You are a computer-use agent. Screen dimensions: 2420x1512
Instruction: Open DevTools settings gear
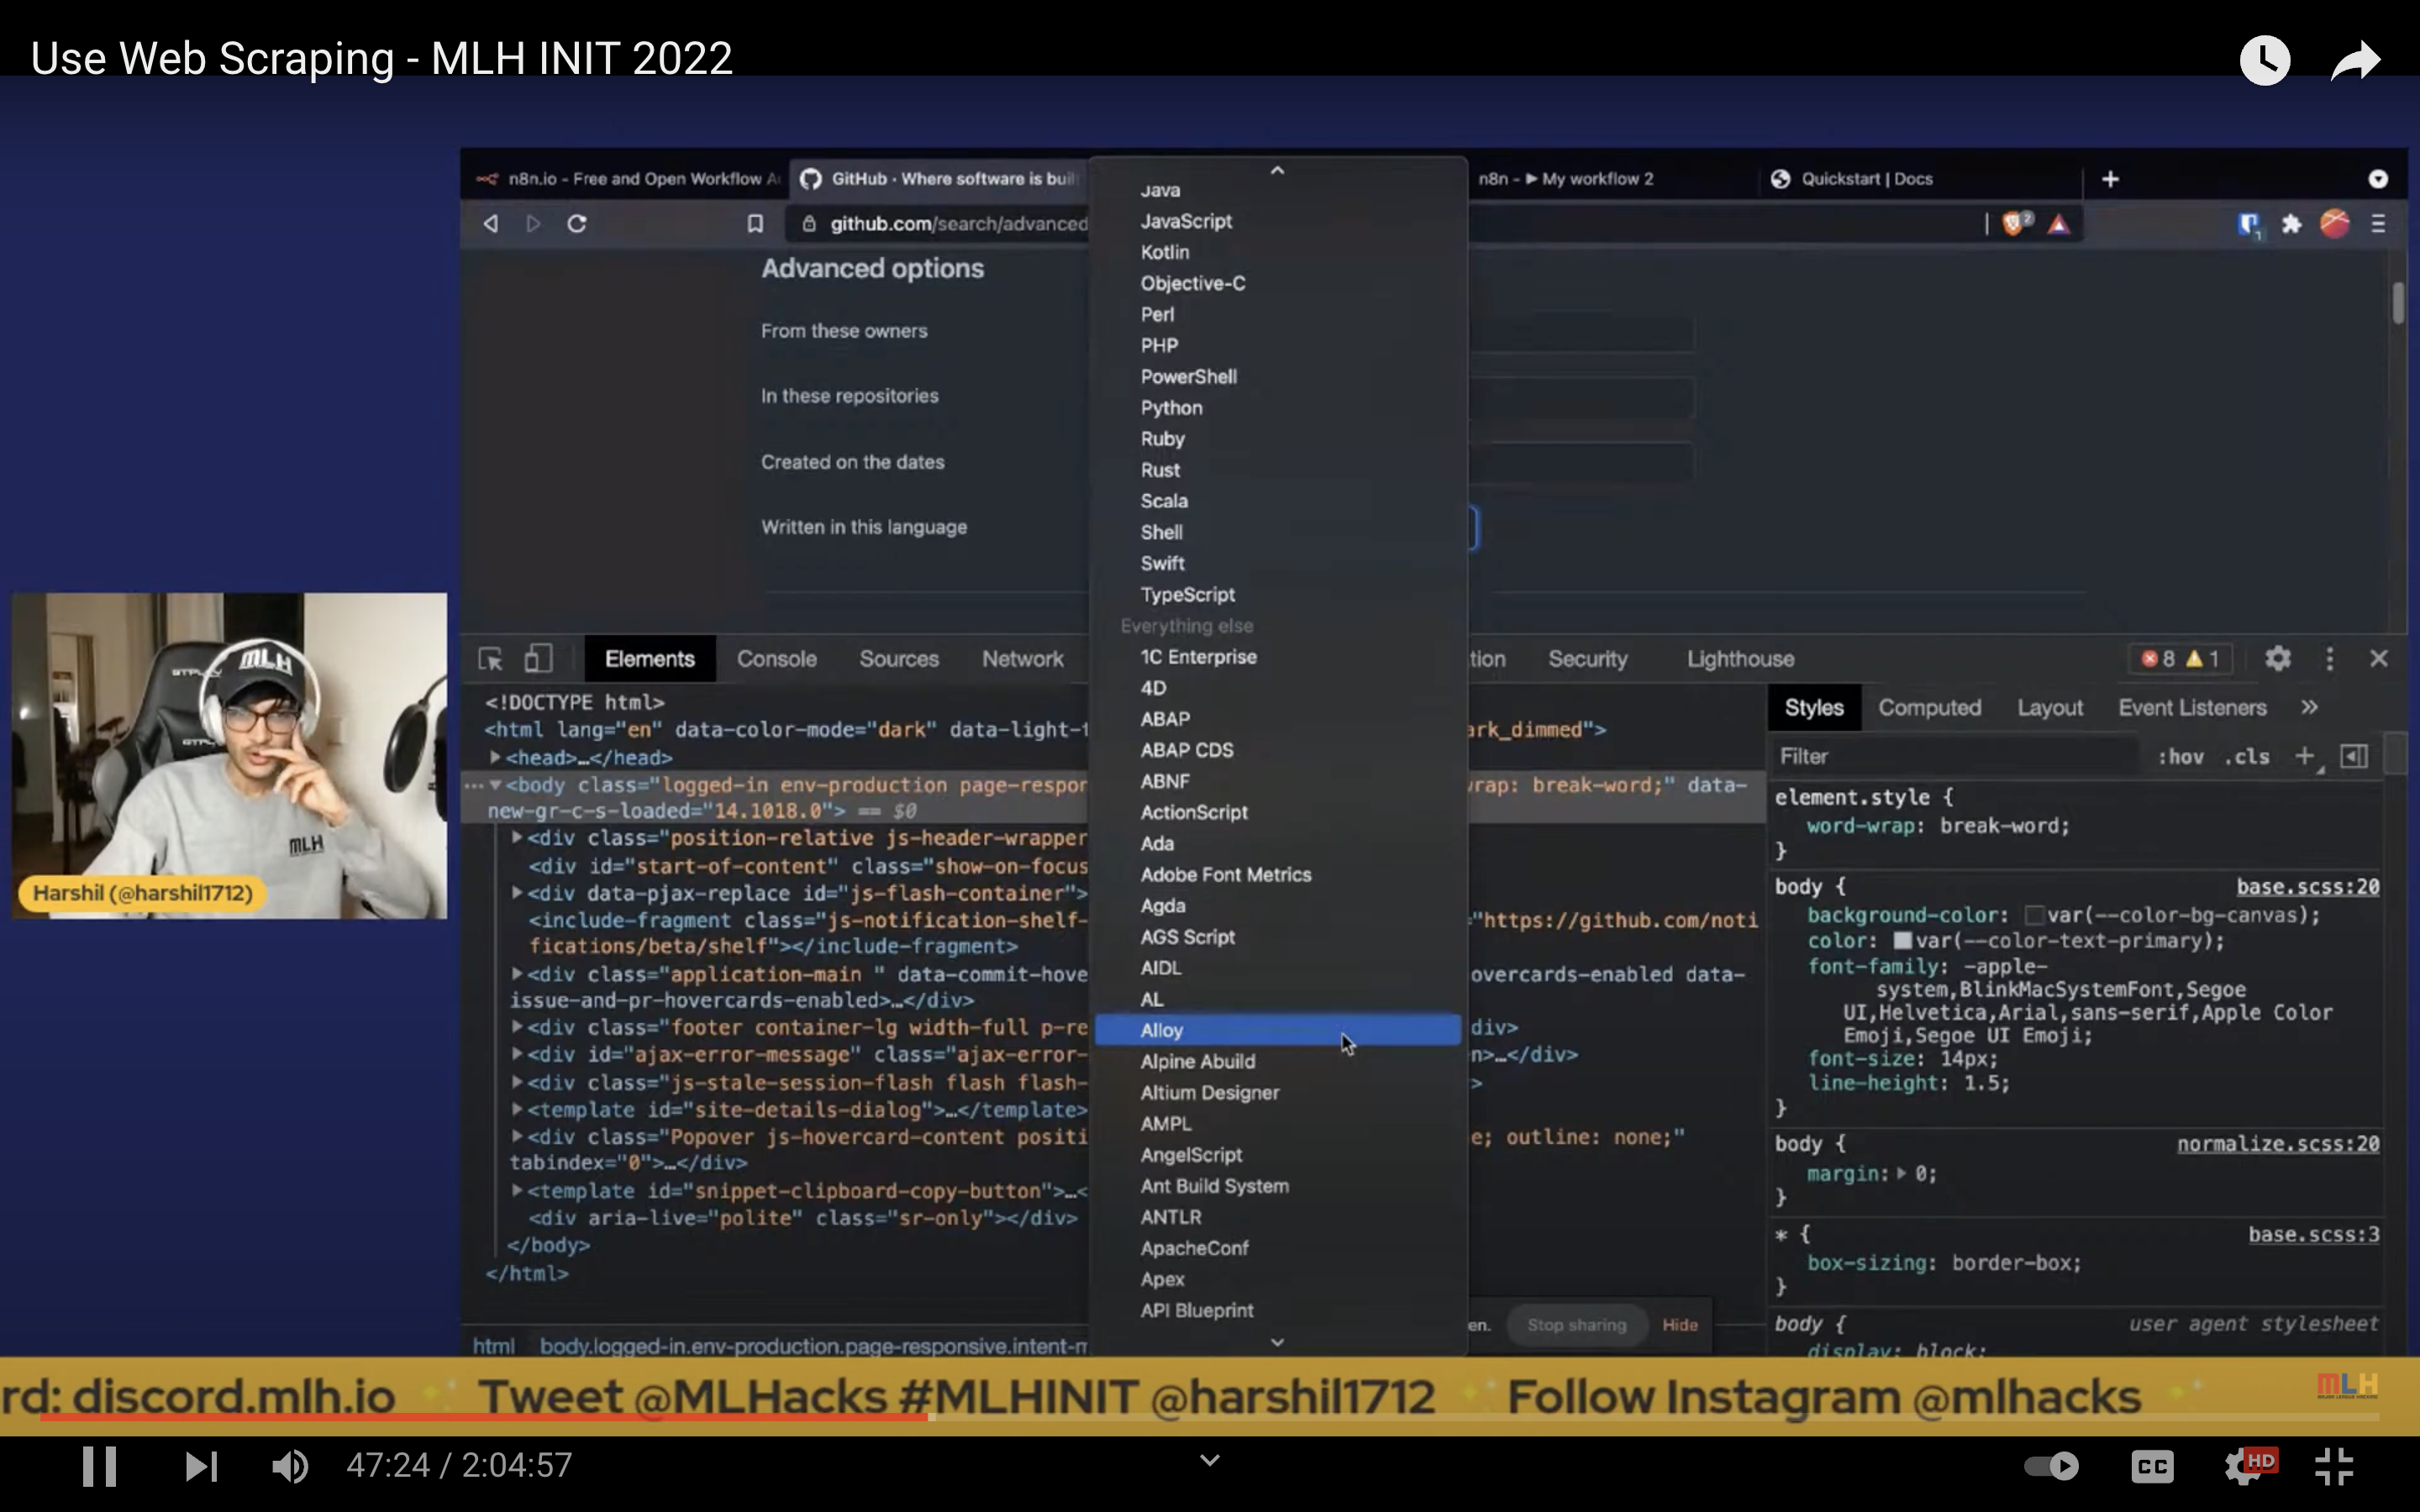2277,659
